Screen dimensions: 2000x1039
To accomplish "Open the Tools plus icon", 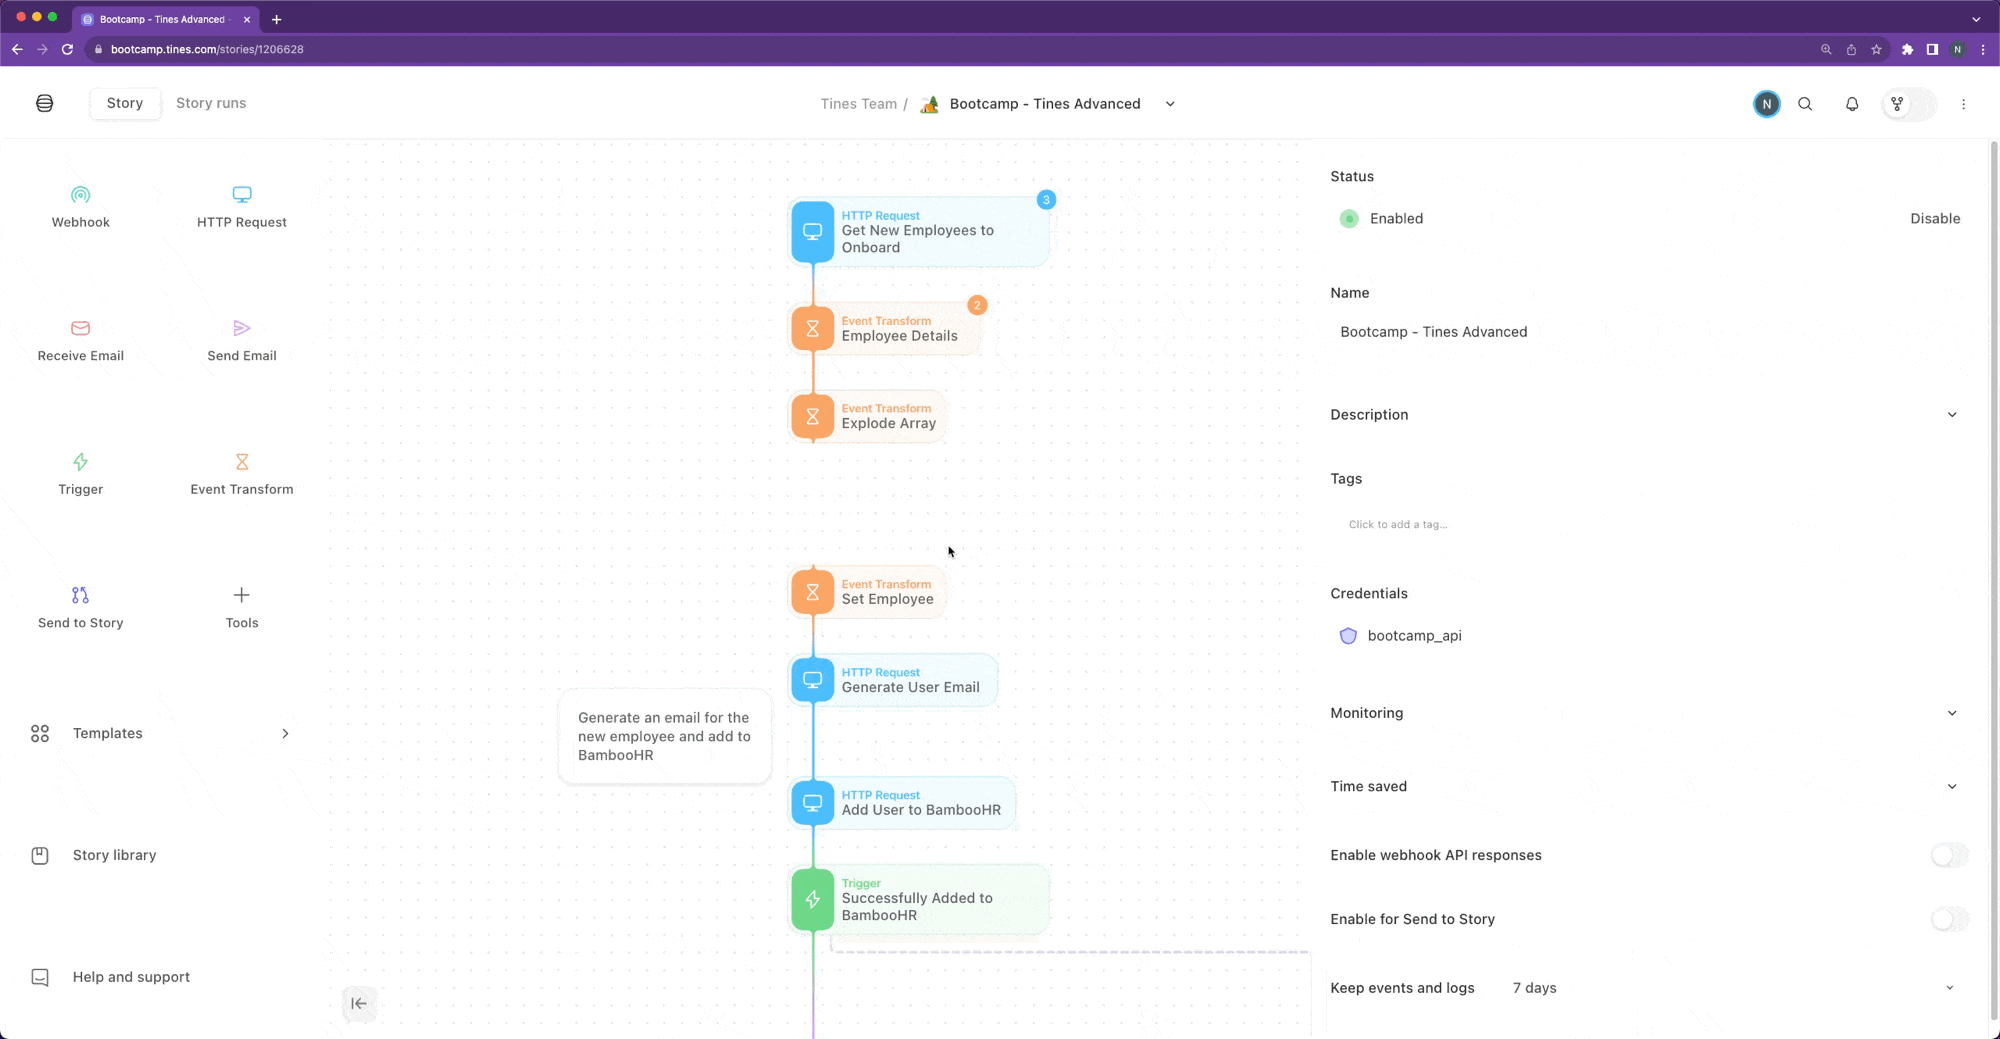I will [x=241, y=595].
